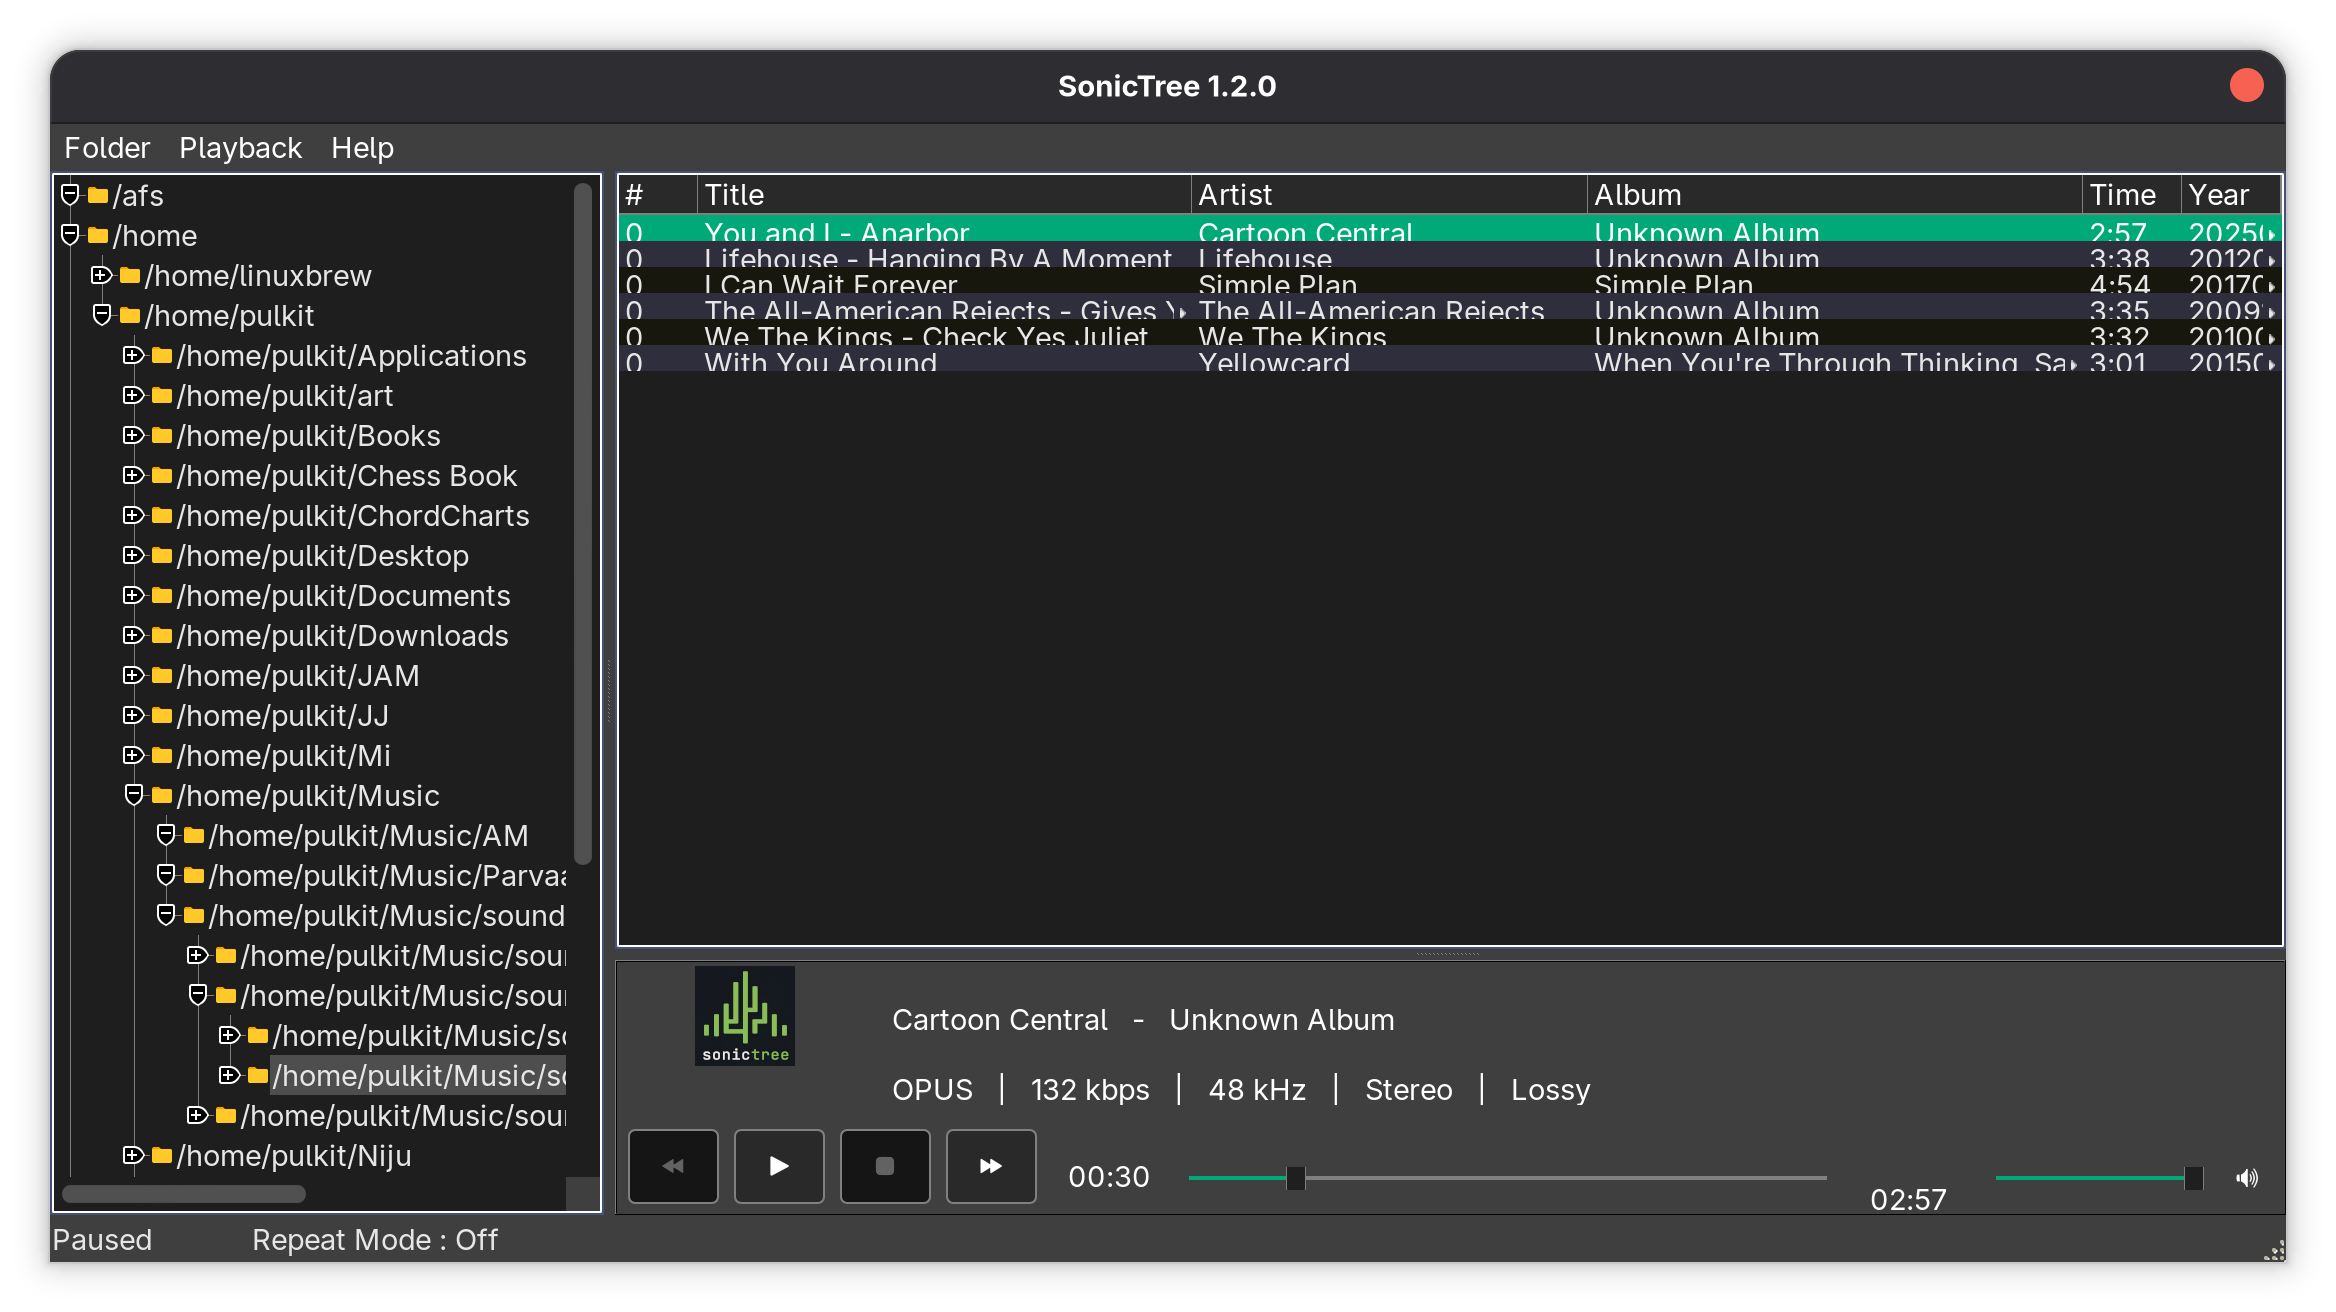2336x1312 pixels.
Task: Select the /home/pulkit/Music/sound folder
Action: pyautogui.click(x=387, y=915)
